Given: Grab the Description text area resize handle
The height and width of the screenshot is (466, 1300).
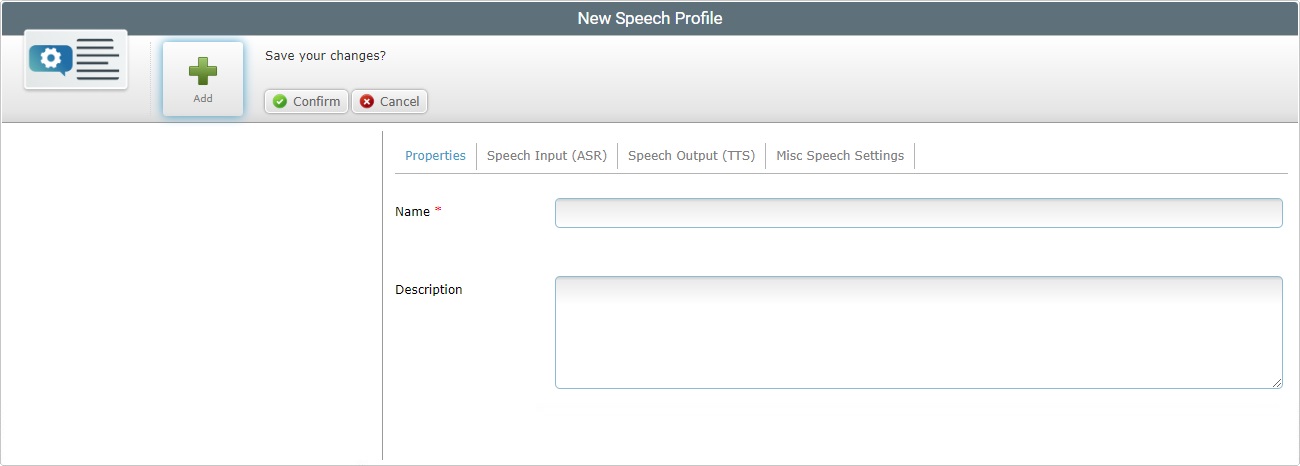Looking at the screenshot, I should (1277, 383).
